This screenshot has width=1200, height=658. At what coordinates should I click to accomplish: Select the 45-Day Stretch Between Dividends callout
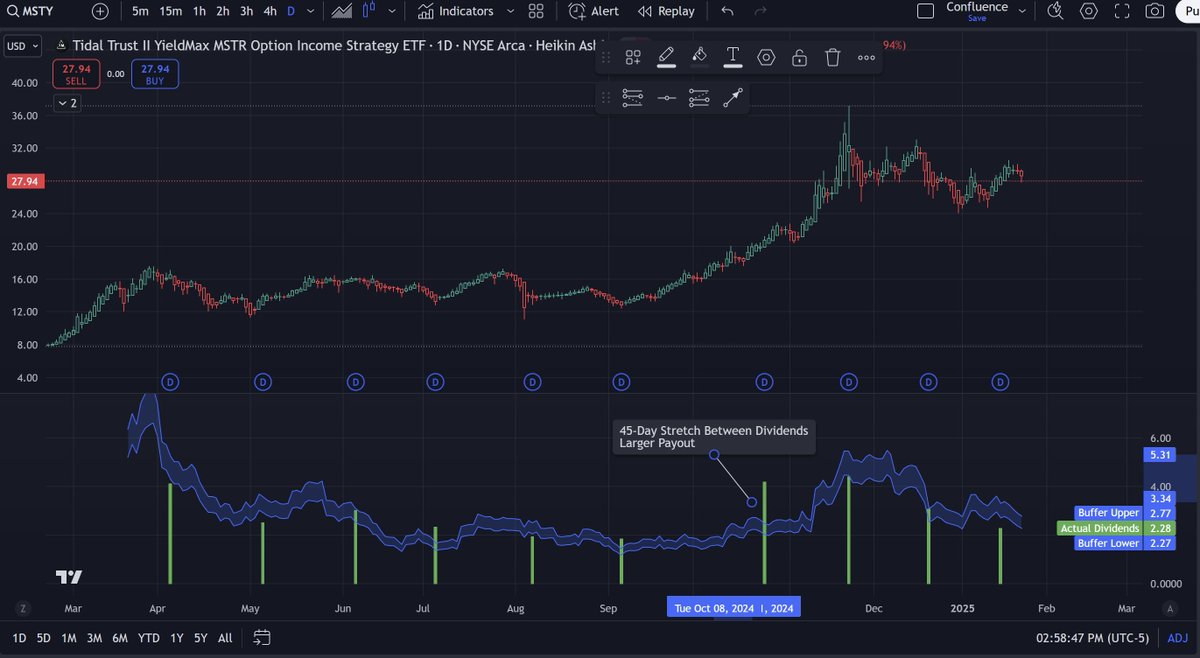(714, 436)
